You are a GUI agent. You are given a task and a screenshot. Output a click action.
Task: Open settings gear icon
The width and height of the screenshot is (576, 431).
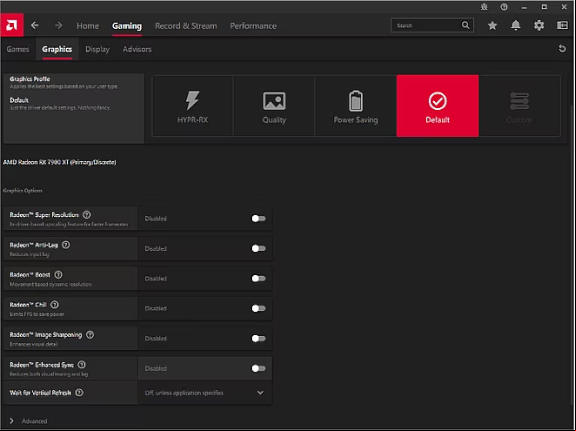[x=539, y=25]
